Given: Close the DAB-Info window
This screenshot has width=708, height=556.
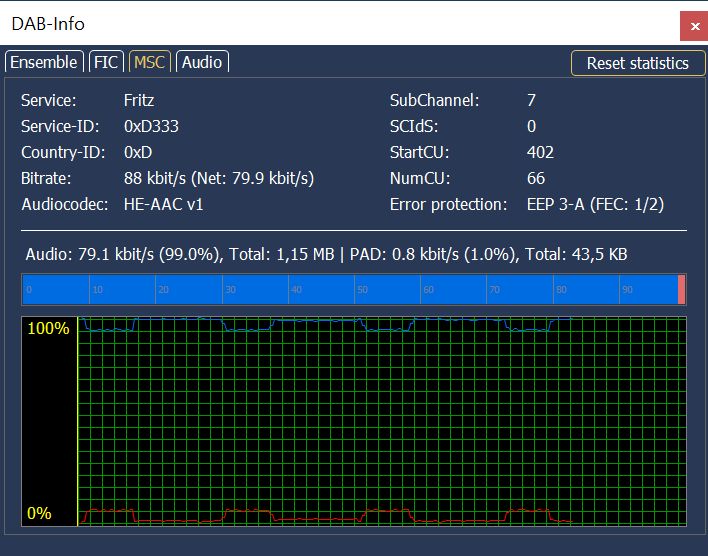Looking at the screenshot, I should pos(694,24).
